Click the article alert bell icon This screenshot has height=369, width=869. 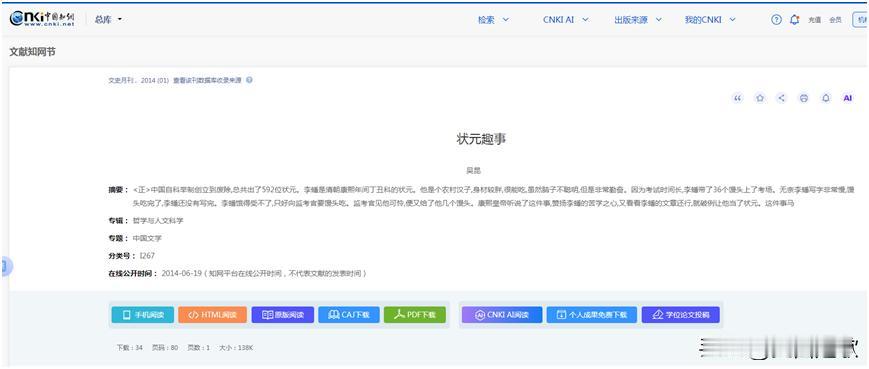[826, 98]
